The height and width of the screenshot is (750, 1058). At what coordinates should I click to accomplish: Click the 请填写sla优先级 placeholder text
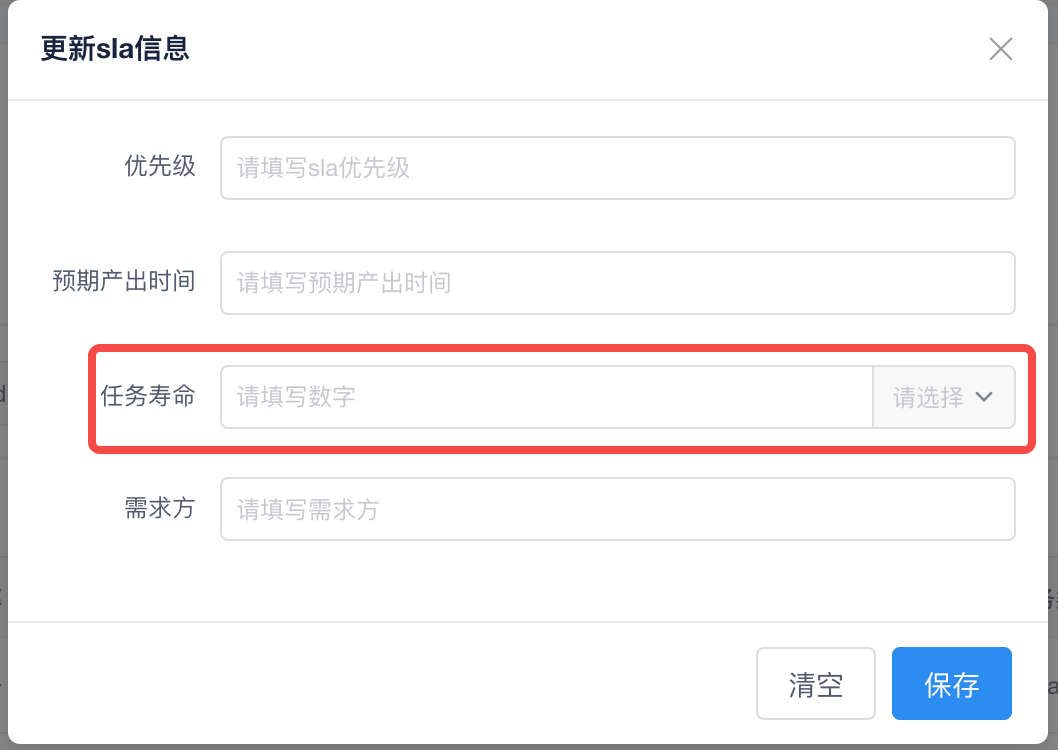[323, 168]
